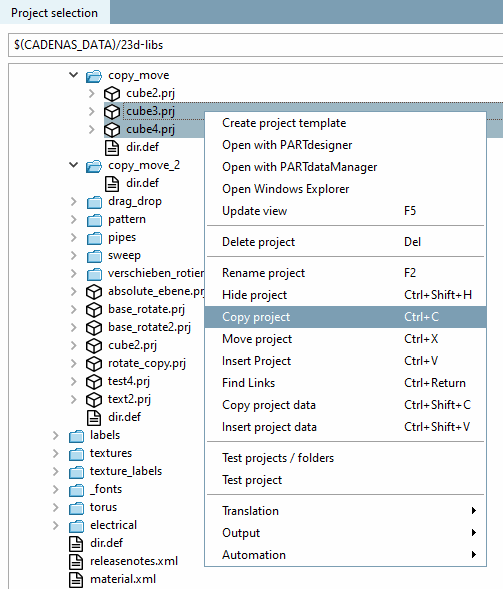Expand the cube2.prj node under copy_move
503x589 pixels.
pos(92,93)
